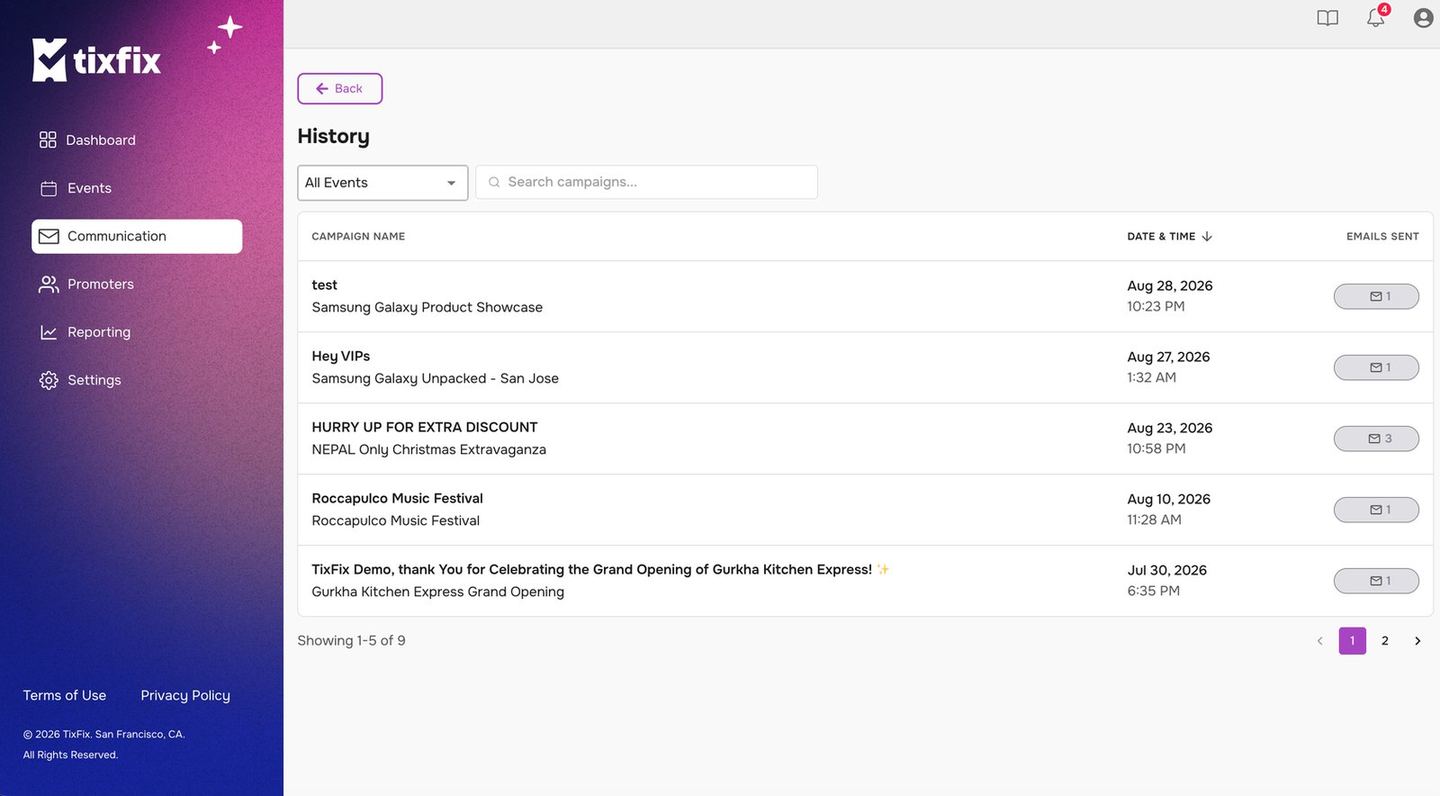Click the Settings gear icon

coord(48,380)
